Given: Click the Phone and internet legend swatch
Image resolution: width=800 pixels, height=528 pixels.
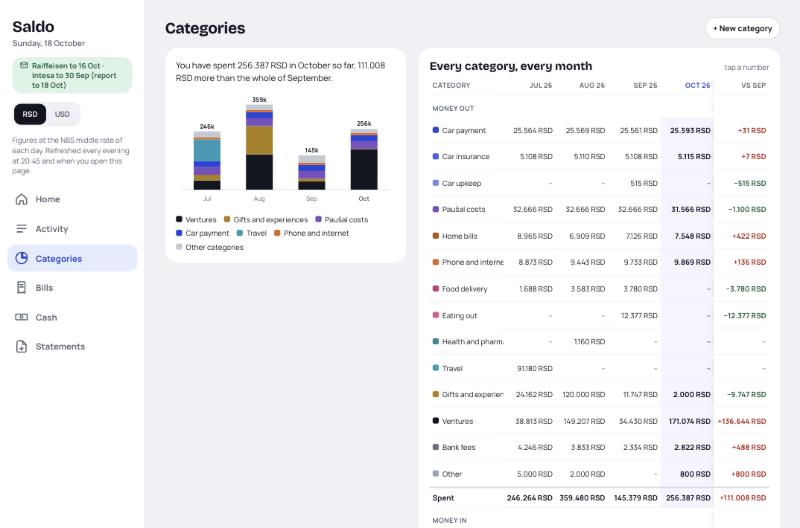Looking at the screenshot, I should (x=277, y=233).
